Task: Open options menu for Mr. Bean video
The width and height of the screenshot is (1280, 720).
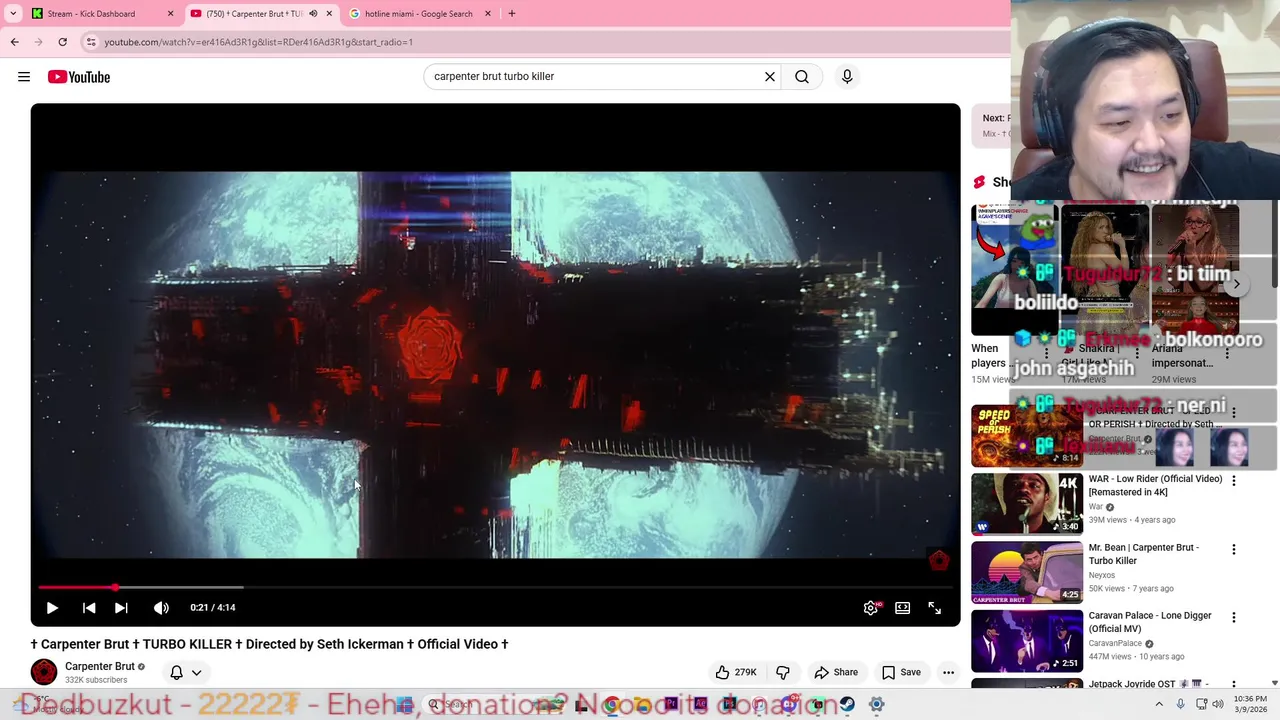Action: (1233, 549)
